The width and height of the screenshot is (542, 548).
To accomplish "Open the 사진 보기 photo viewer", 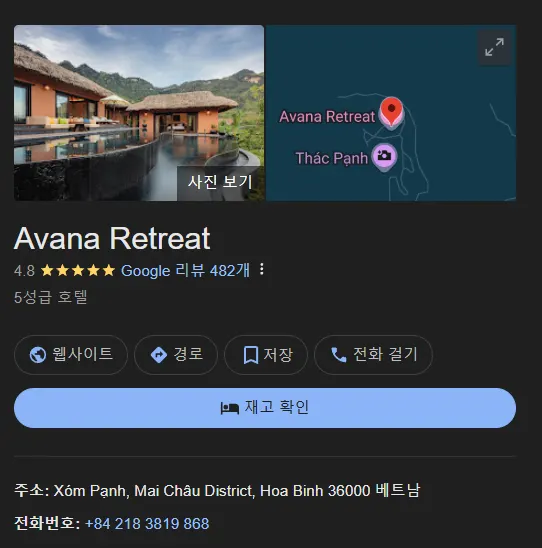I will tap(220, 182).
